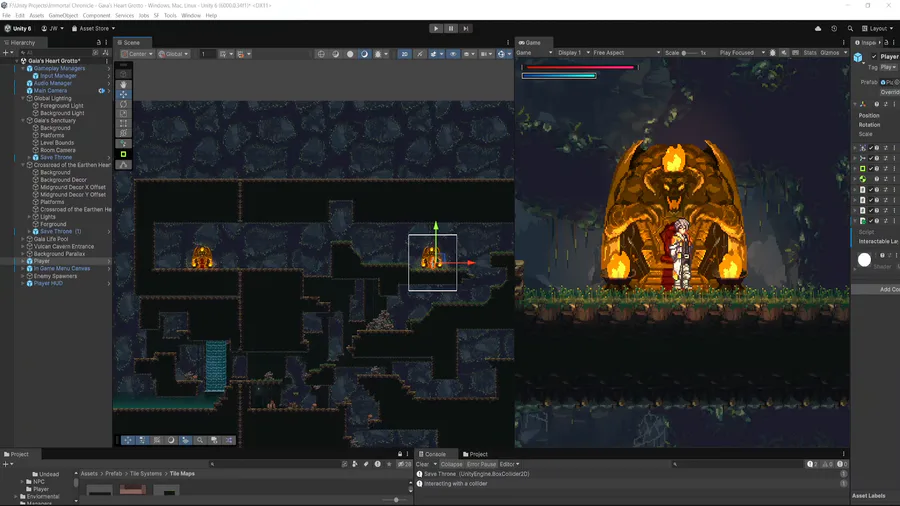Click the grid snap value field
The width and height of the screenshot is (900, 506).
[207, 54]
